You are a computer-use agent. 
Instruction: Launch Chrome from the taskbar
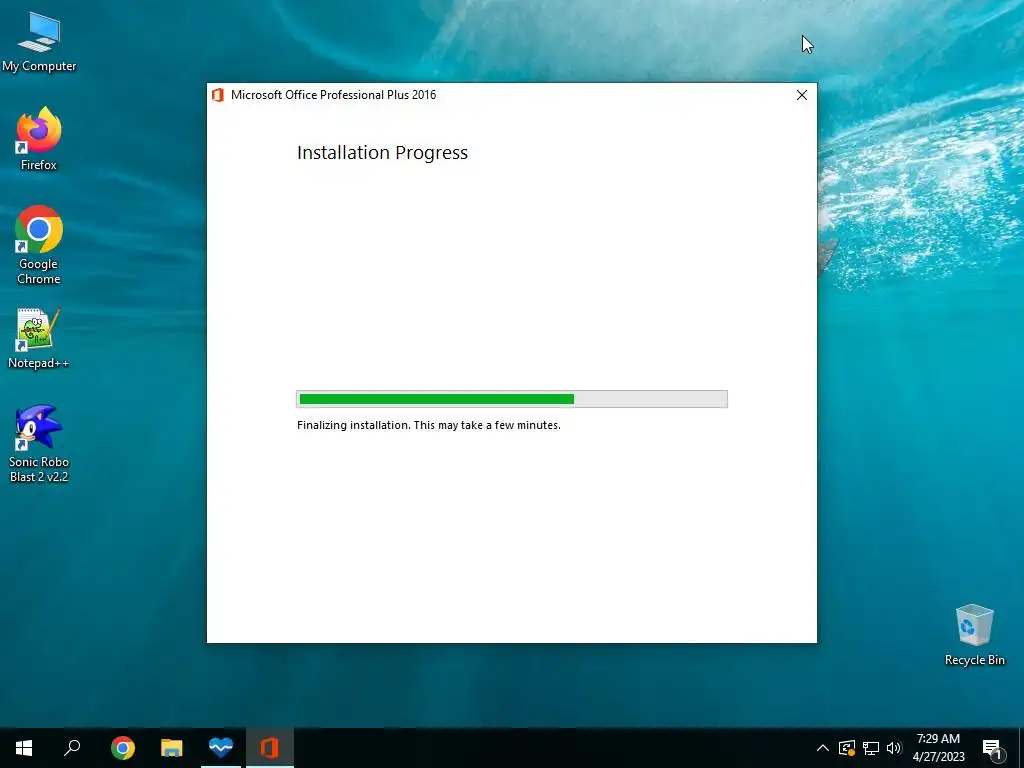pyautogui.click(x=123, y=748)
